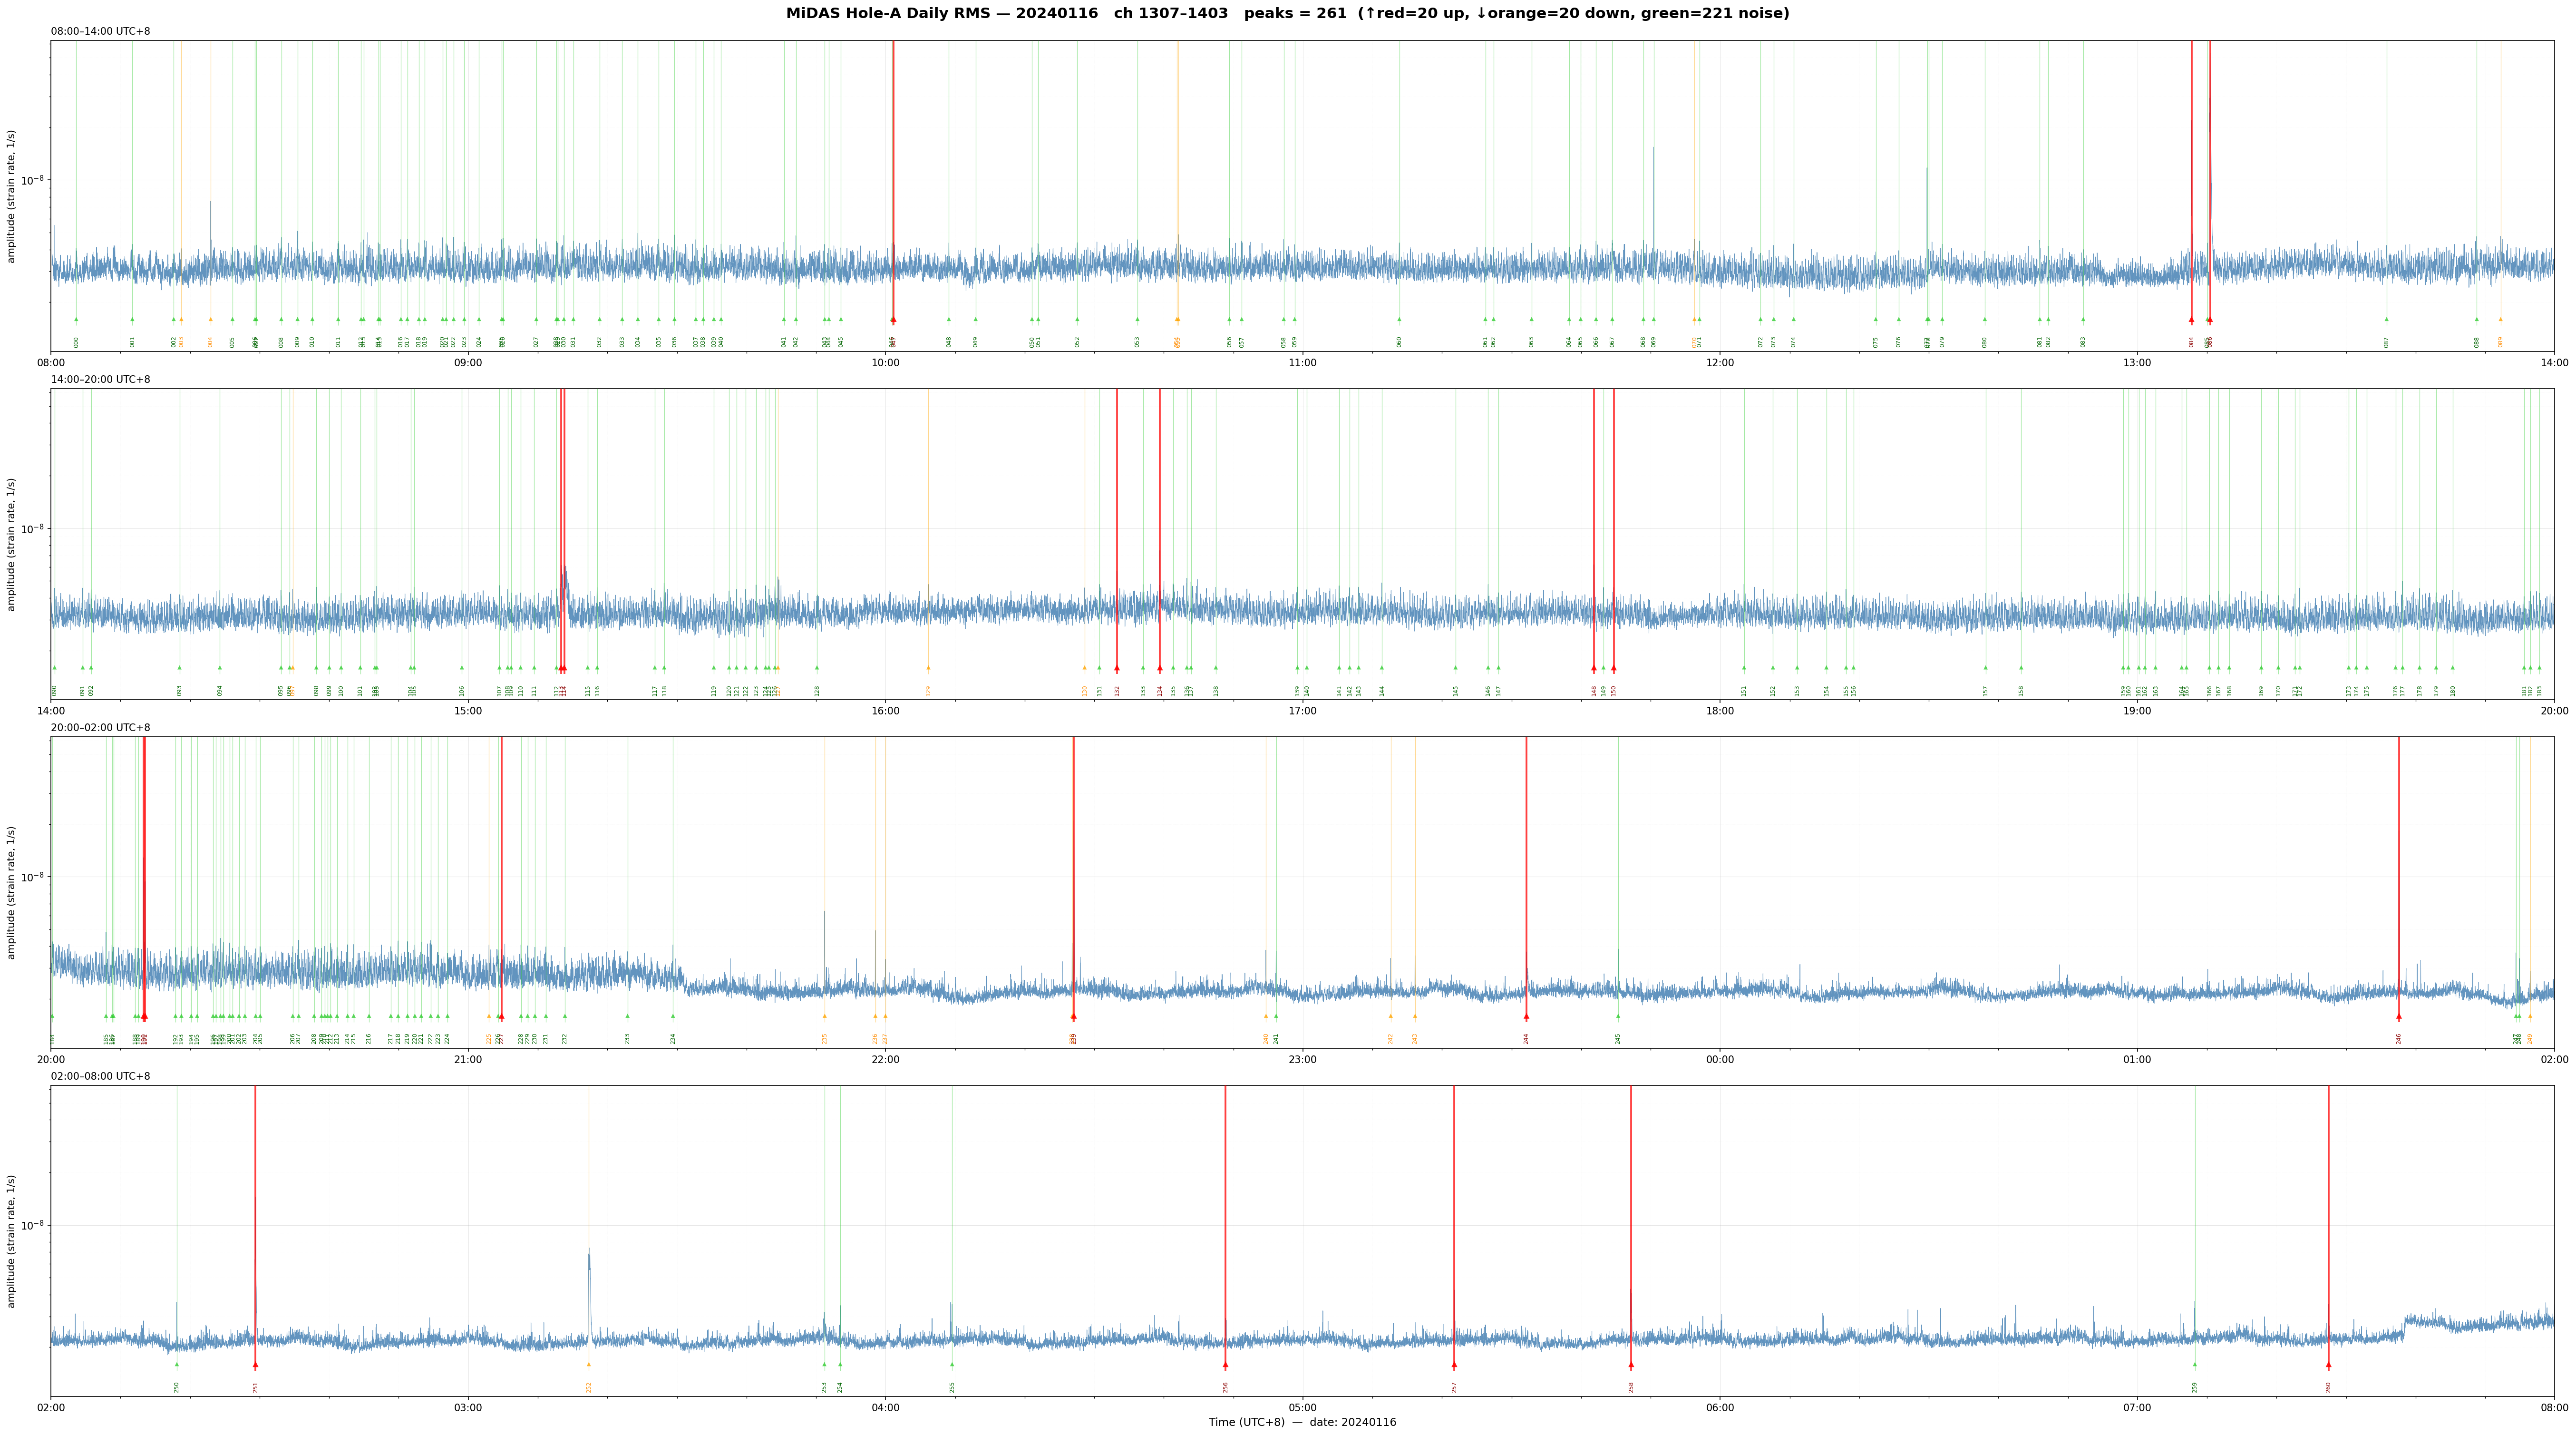Select green noise marker 245
The width and height of the screenshot is (2576, 1435).
point(1618,1016)
